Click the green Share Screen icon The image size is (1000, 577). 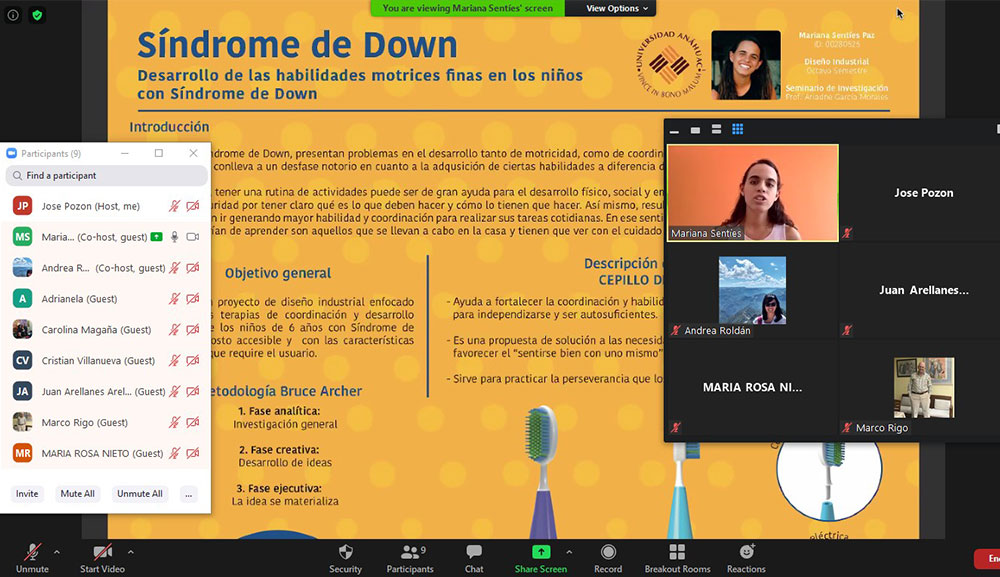[540, 552]
